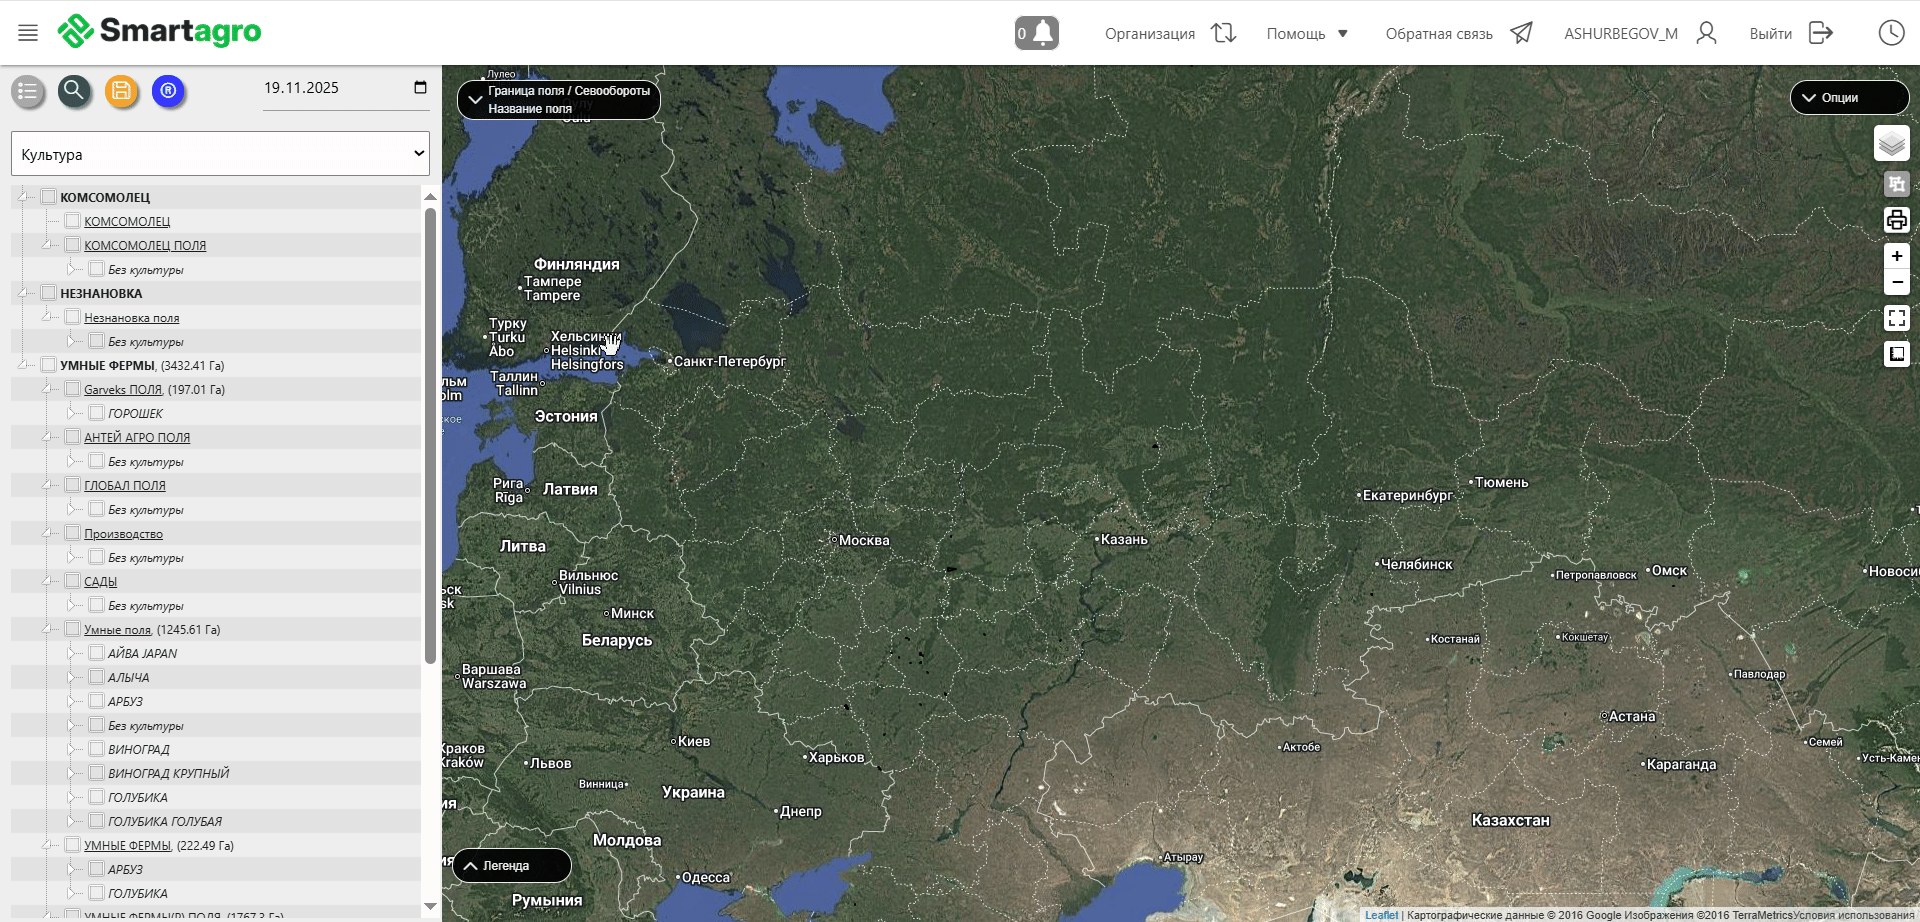Open the map layers icon

[1891, 144]
